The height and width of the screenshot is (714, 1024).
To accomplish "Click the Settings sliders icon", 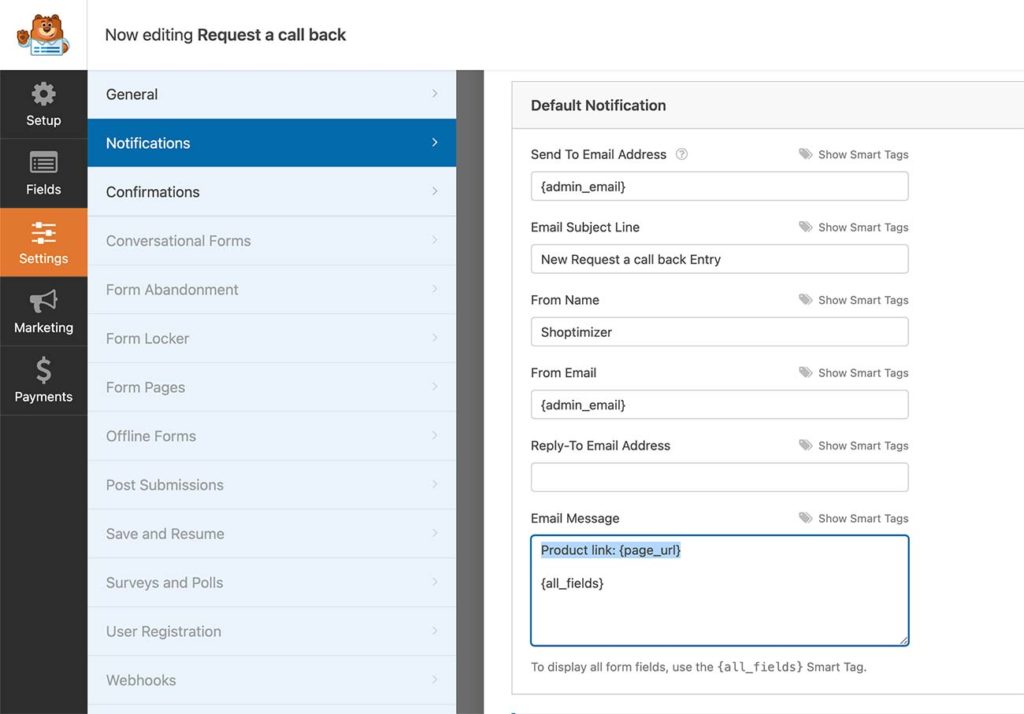I will [43, 232].
